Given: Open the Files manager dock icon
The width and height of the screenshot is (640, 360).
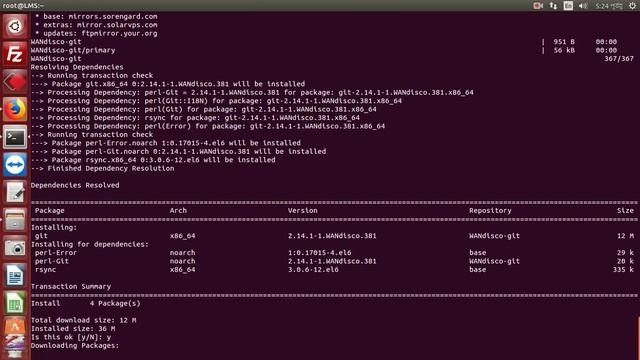Looking at the screenshot, I should click(15, 220).
